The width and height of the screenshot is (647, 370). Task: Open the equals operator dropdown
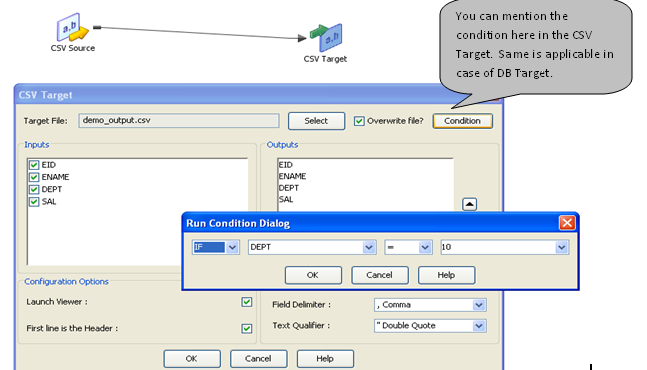[425, 247]
